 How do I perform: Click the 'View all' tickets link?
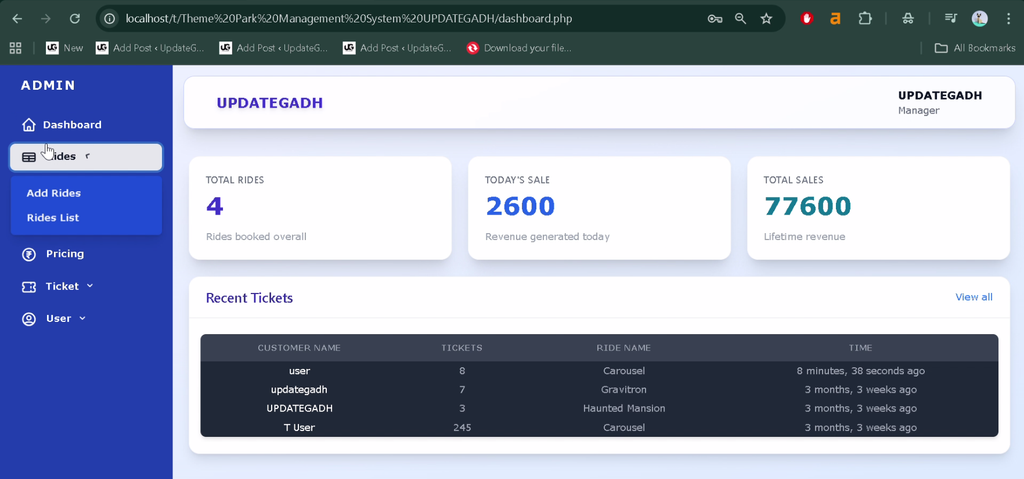pos(974,297)
